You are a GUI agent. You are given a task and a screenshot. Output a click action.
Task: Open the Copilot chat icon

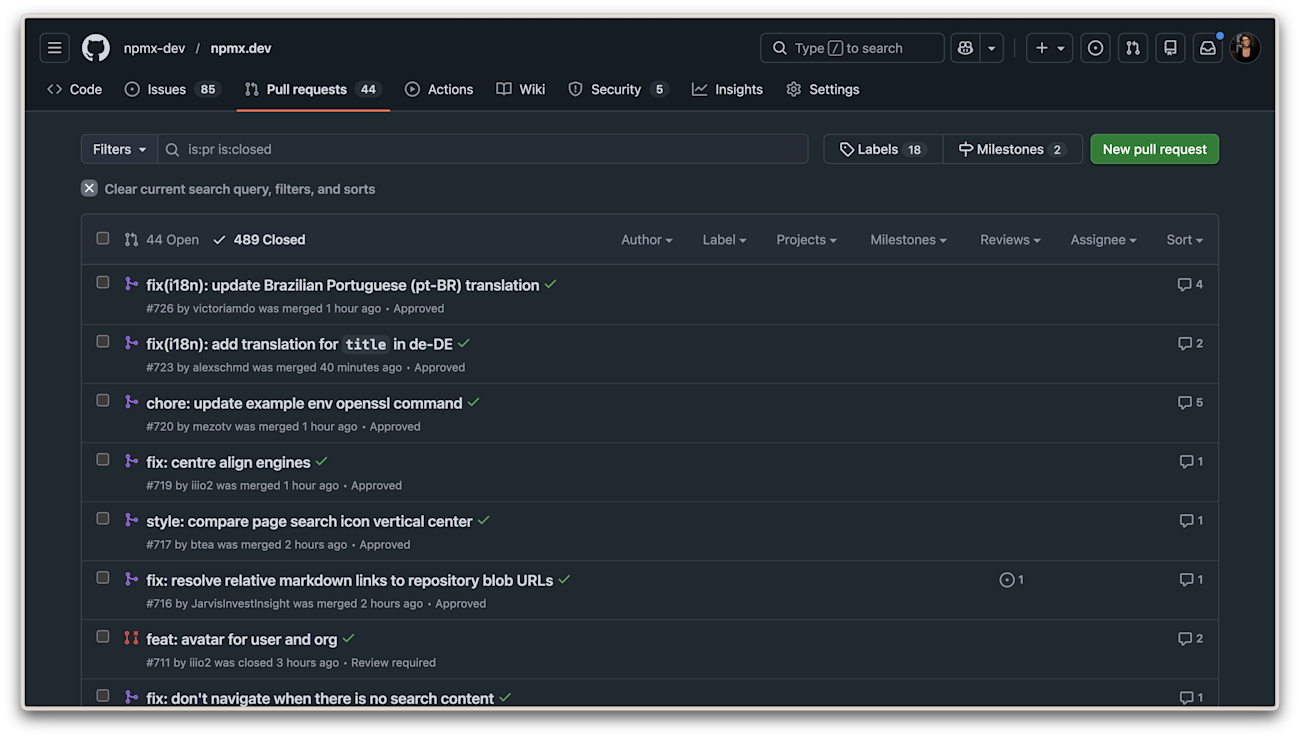[965, 48]
